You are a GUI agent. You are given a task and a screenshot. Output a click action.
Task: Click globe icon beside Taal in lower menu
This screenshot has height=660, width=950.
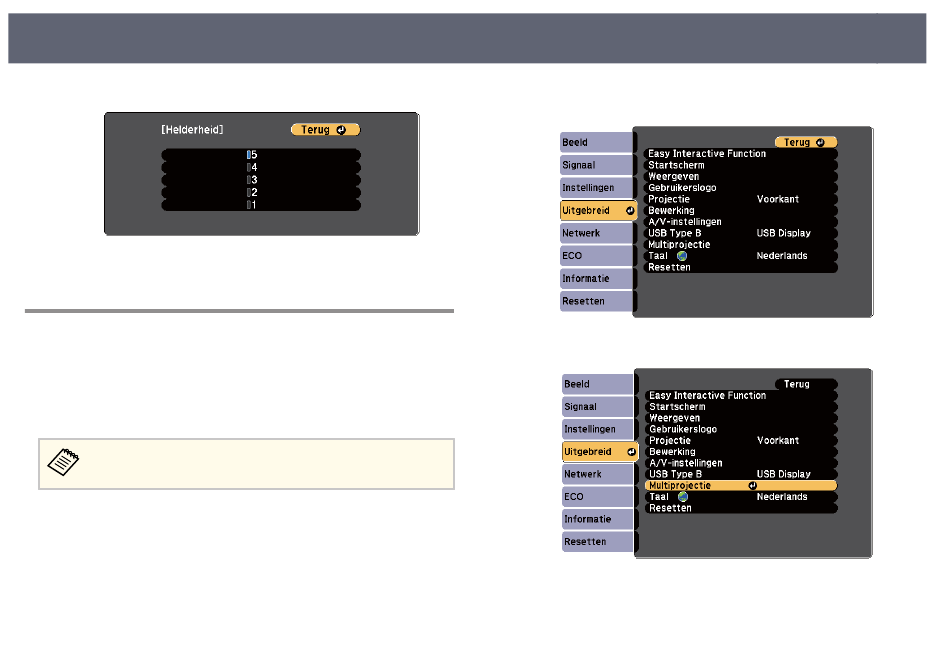pyautogui.click(x=683, y=497)
